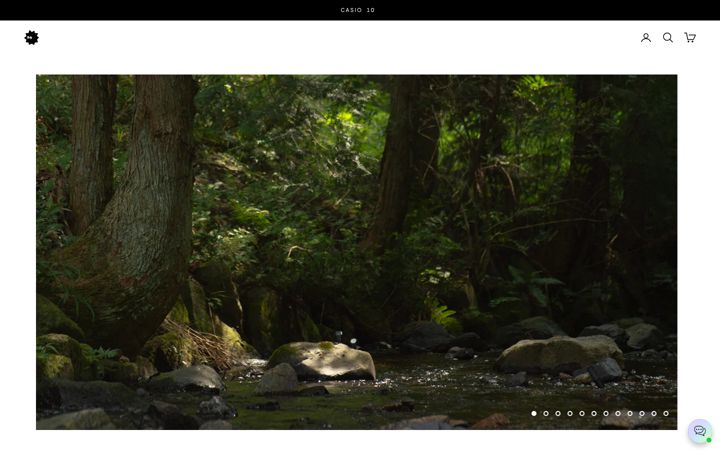This screenshot has width=720, height=450.
Task: Open the shopping cart icon
Action: [x=690, y=38]
